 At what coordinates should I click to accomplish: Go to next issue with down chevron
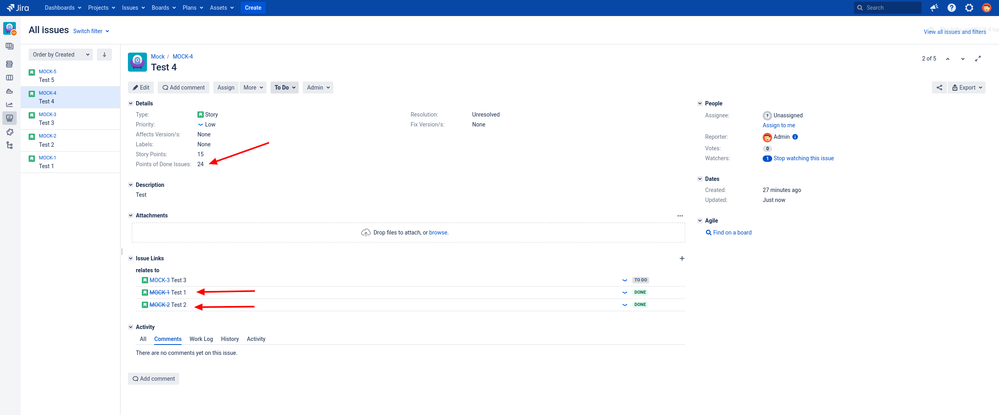[963, 59]
